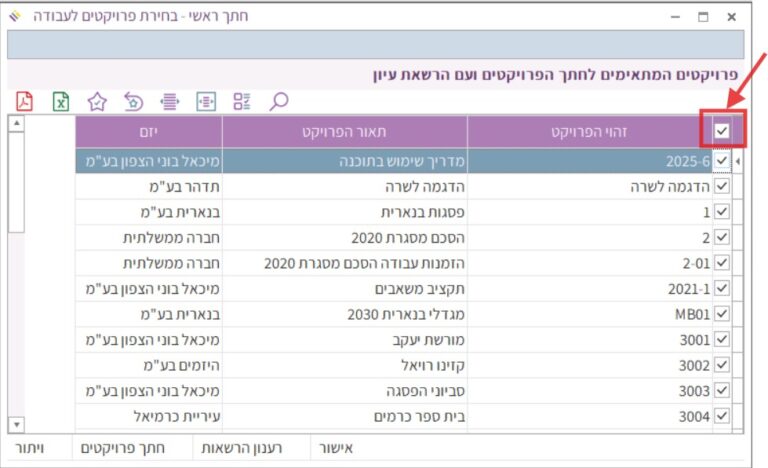The height and width of the screenshot is (468, 768).
Task: Click scroll-down arrow on left scrollbar
Action: 15,425
